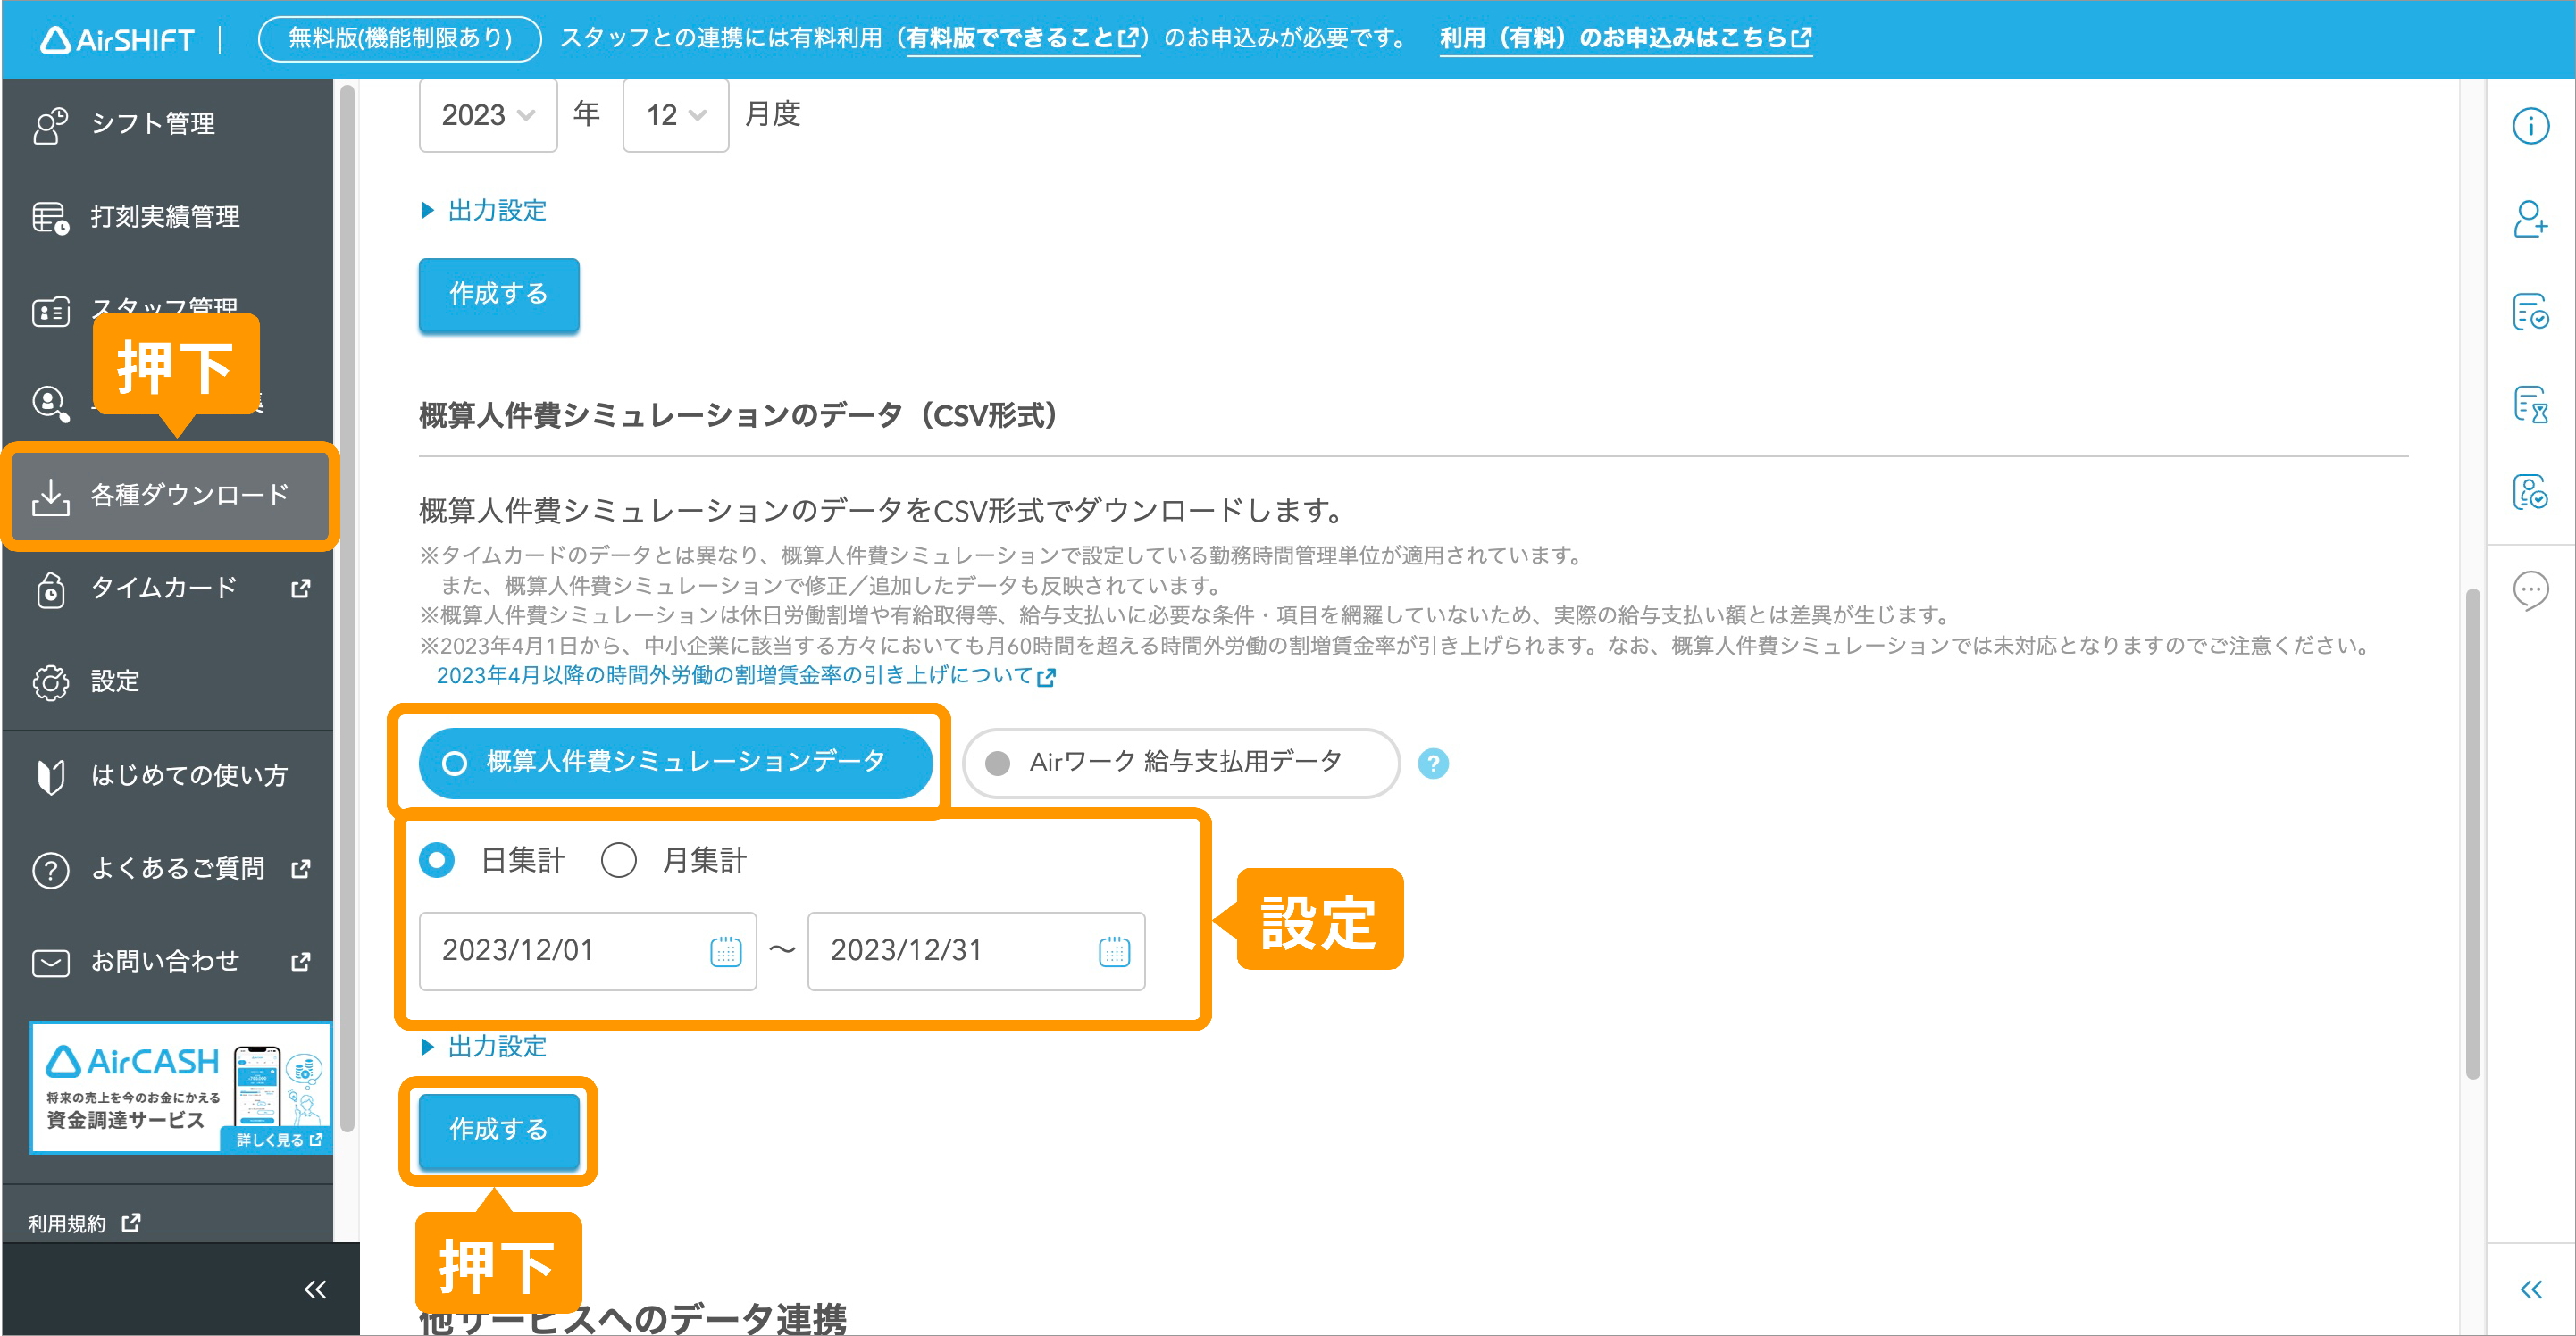Viewport: 2576px width, 1336px height.
Task: Select 概算人件費シミュレーションデータ option
Action: [x=676, y=763]
